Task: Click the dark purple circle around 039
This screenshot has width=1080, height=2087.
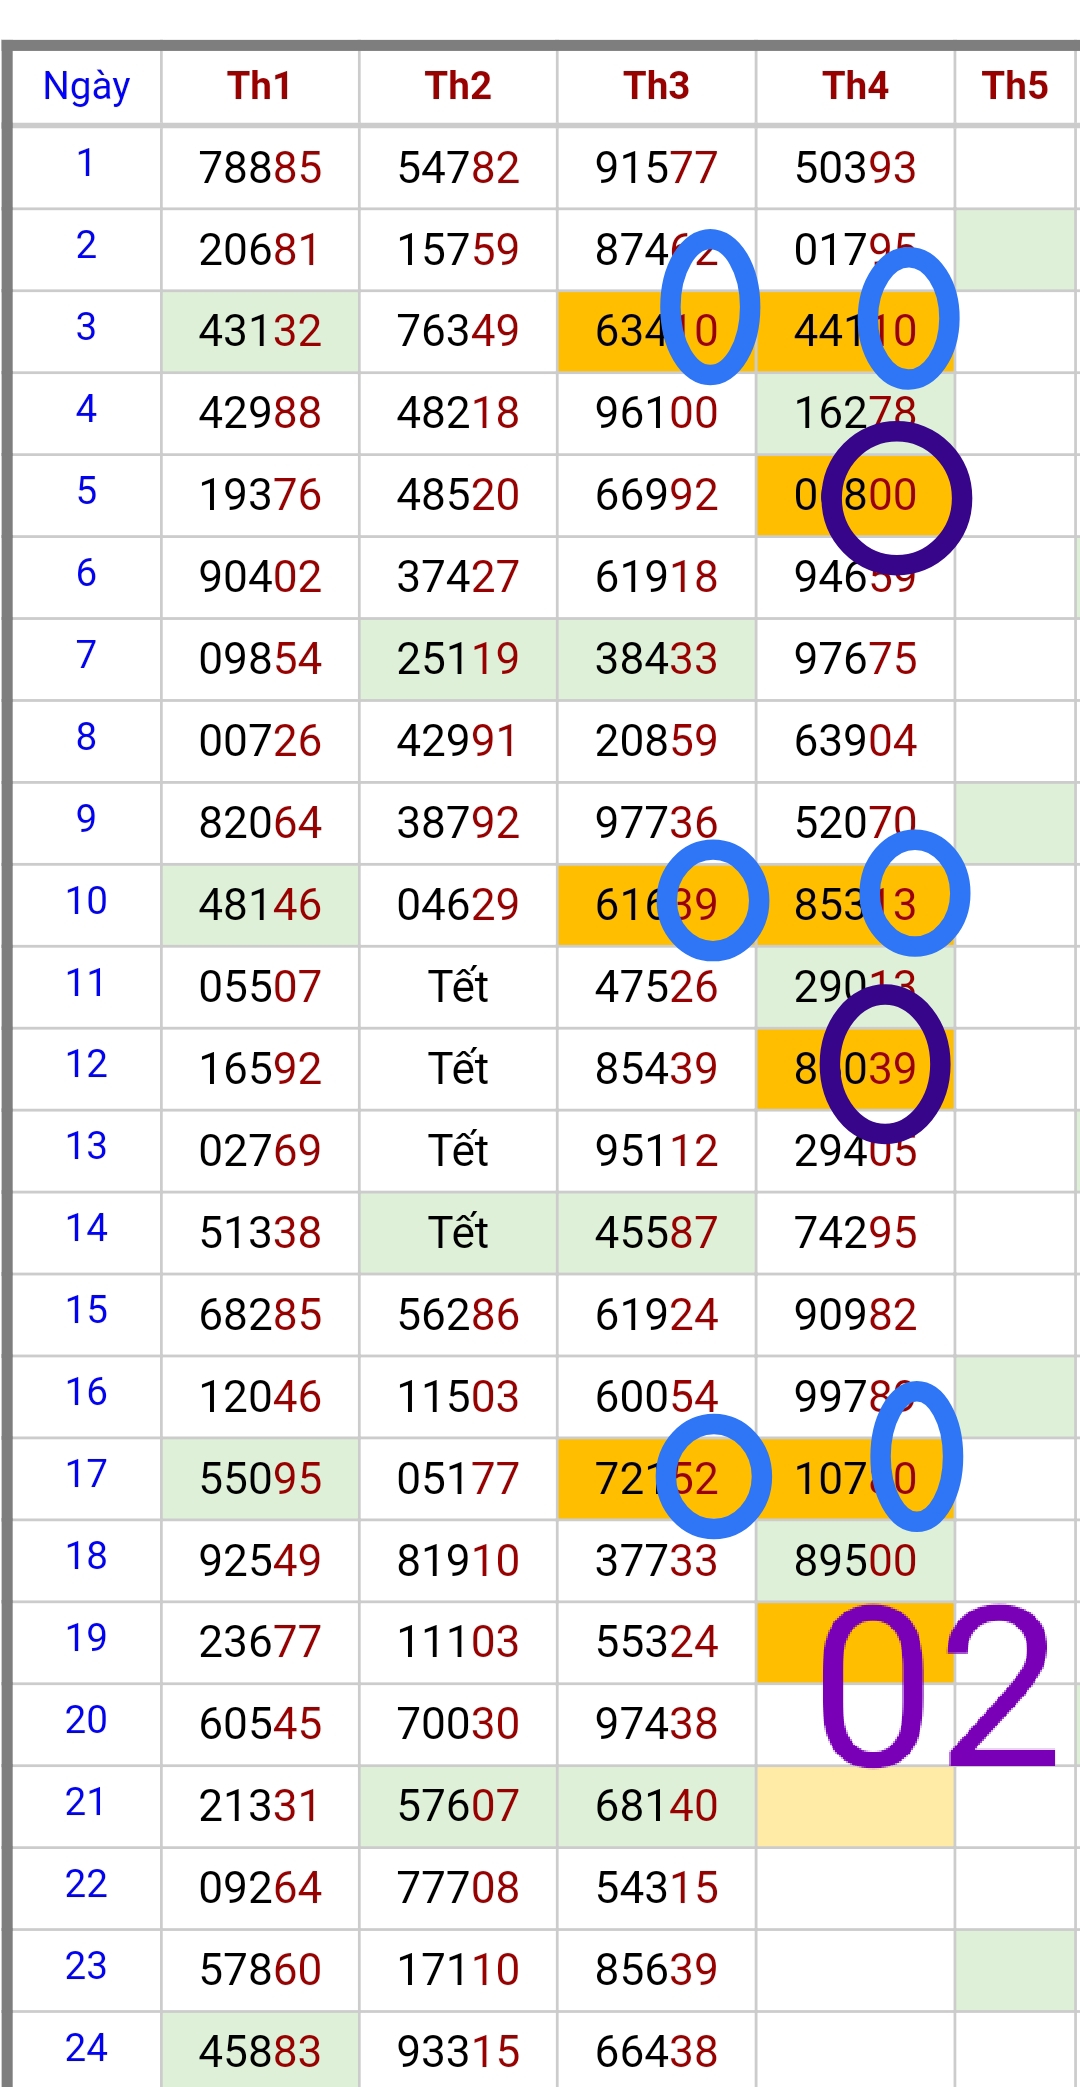Action: 884,1065
